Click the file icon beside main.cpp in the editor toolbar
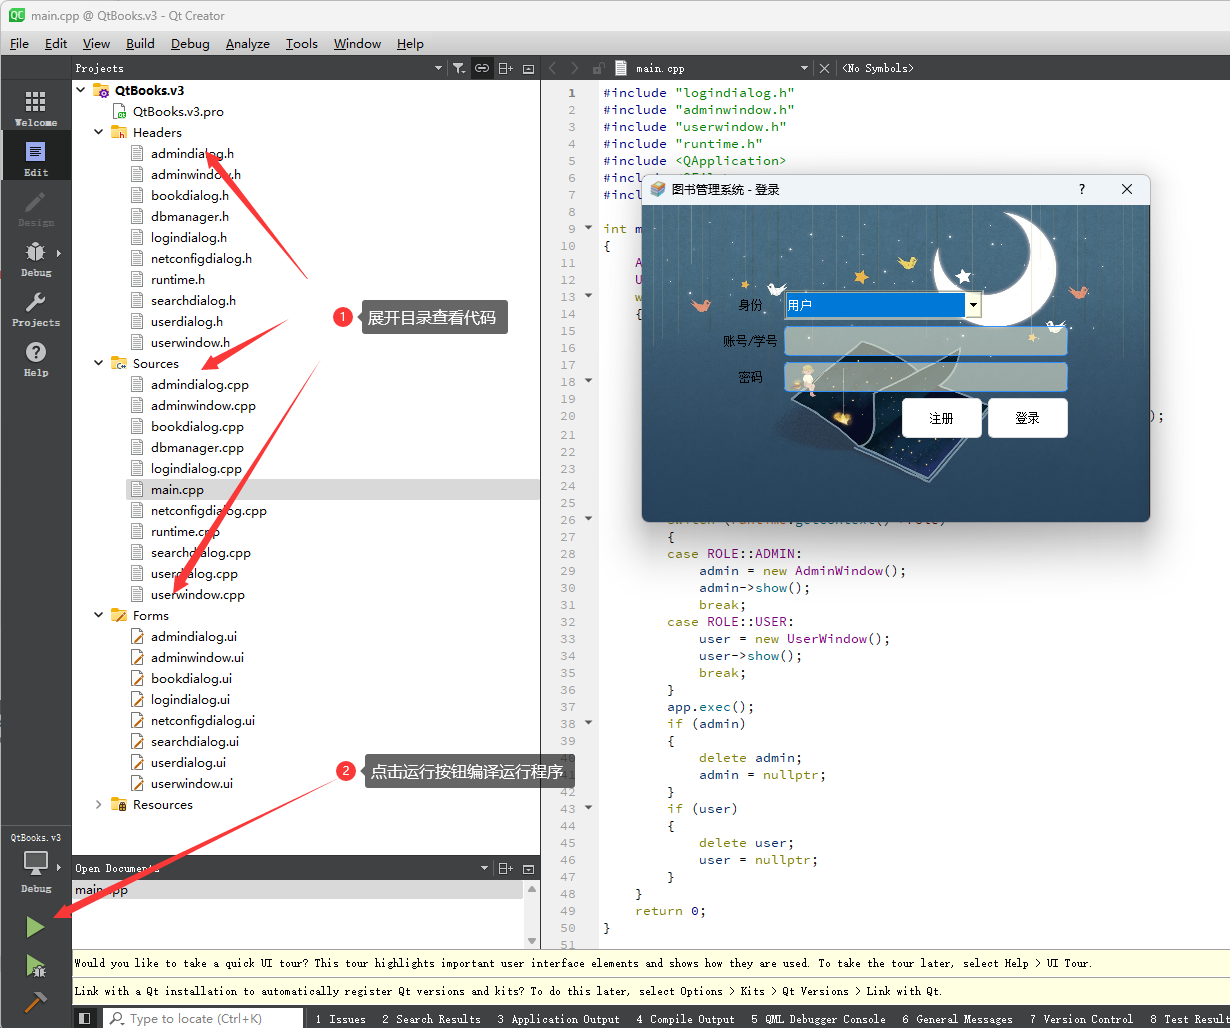 (622, 68)
